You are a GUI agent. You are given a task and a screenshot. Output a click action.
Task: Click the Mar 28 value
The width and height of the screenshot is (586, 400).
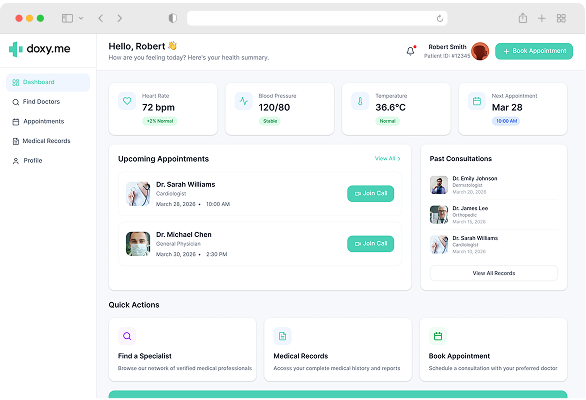coord(507,108)
